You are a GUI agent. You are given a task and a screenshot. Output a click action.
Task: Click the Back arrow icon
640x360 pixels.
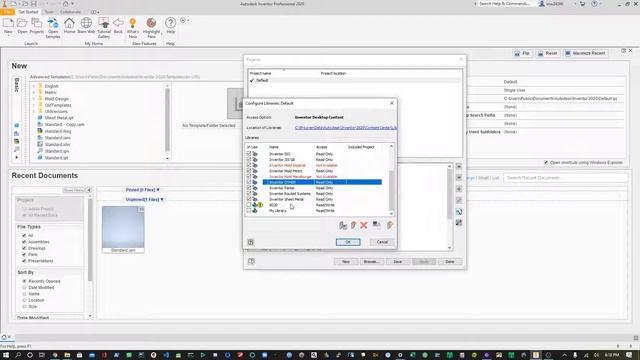pos(118,23)
